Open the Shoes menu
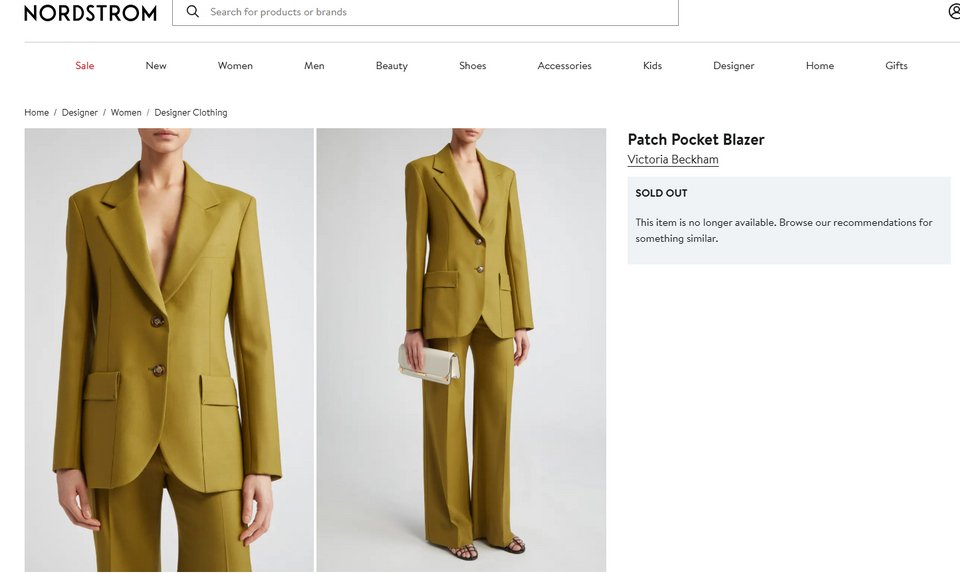The image size is (960, 574). pos(473,66)
